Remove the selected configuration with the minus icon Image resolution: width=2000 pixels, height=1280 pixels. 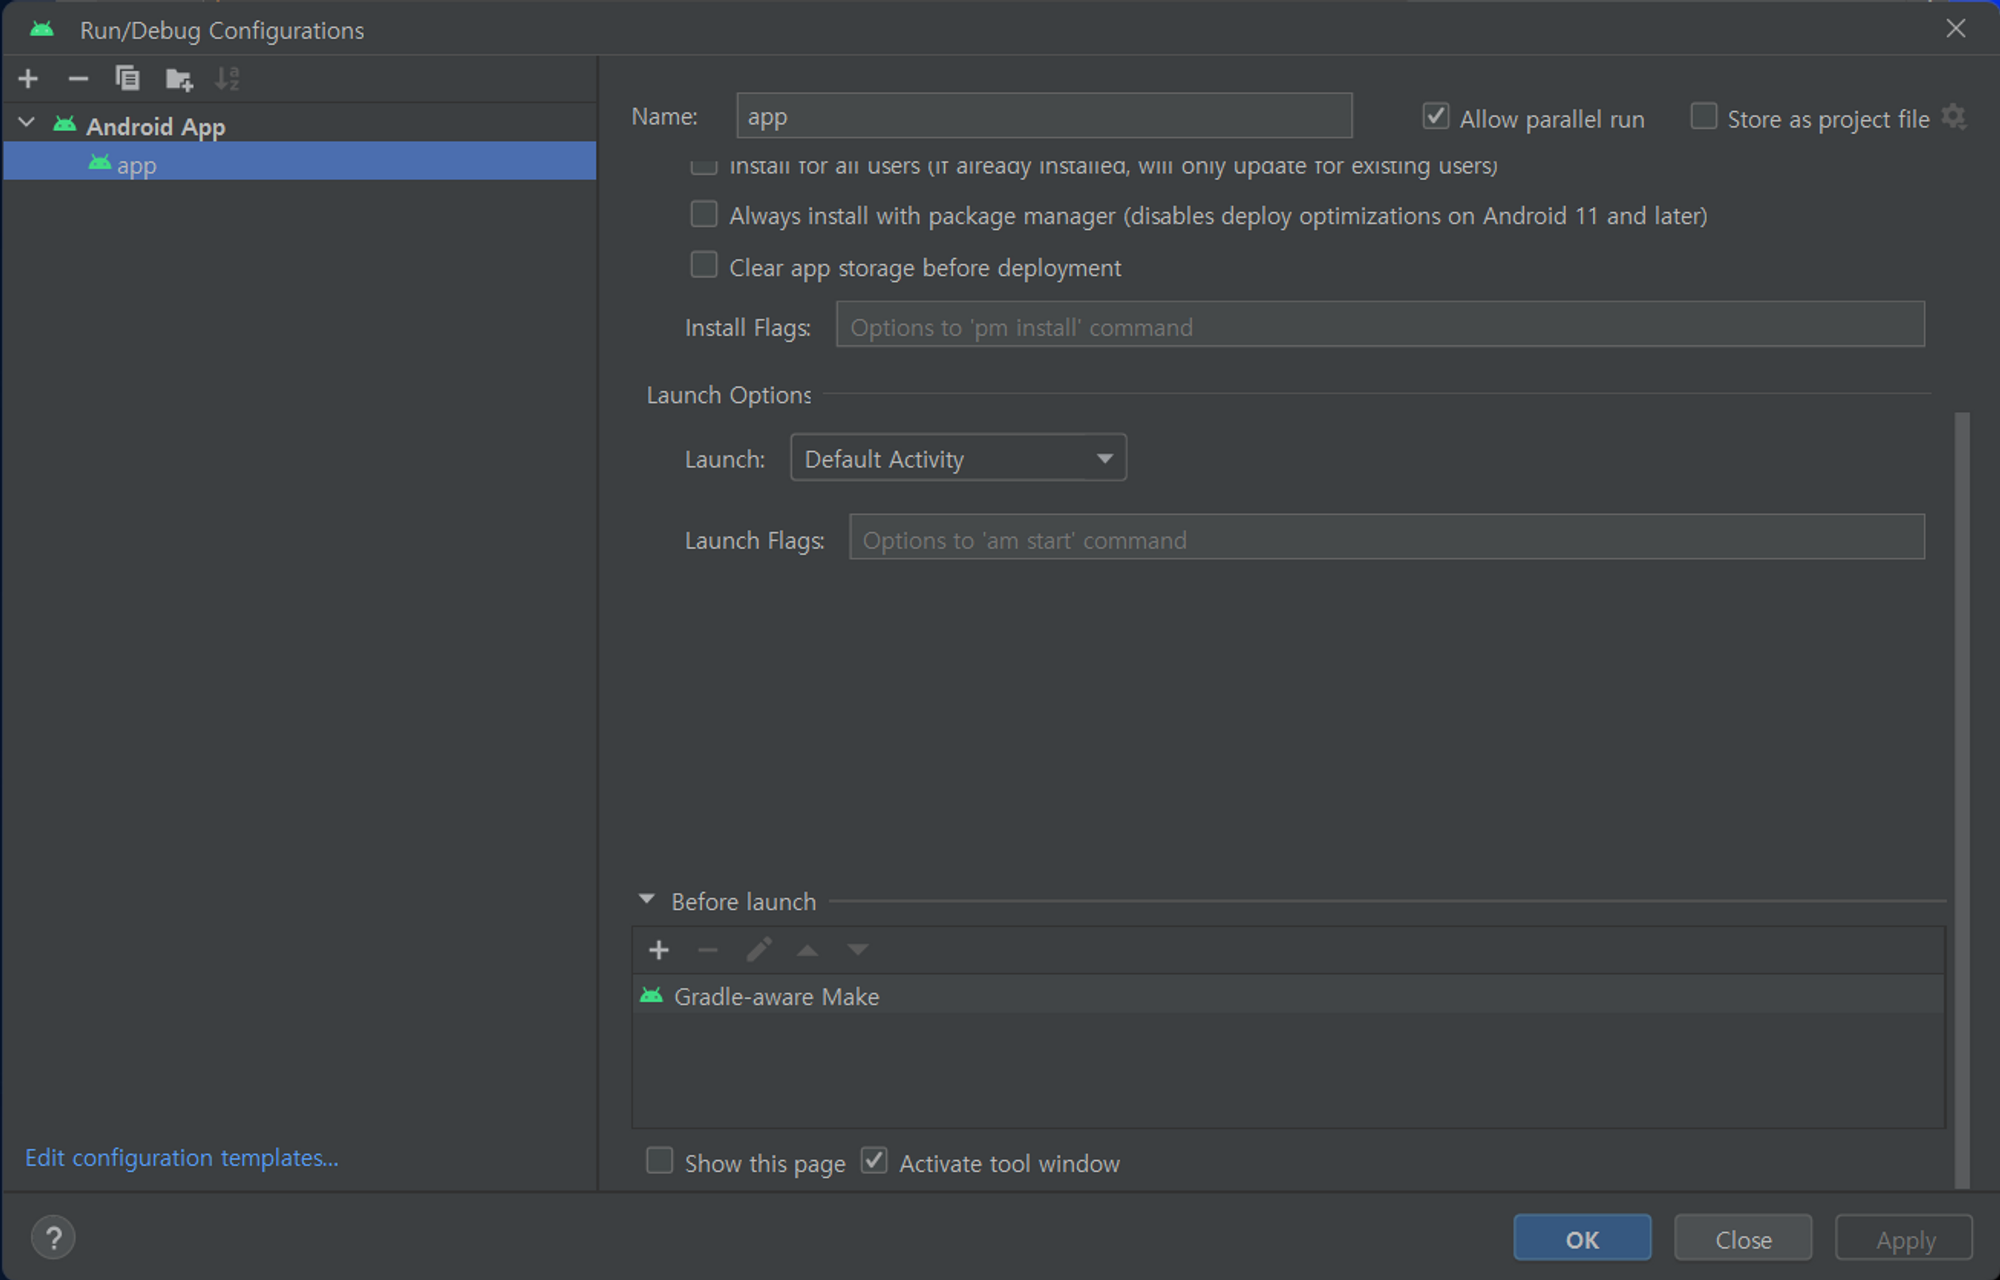point(78,79)
